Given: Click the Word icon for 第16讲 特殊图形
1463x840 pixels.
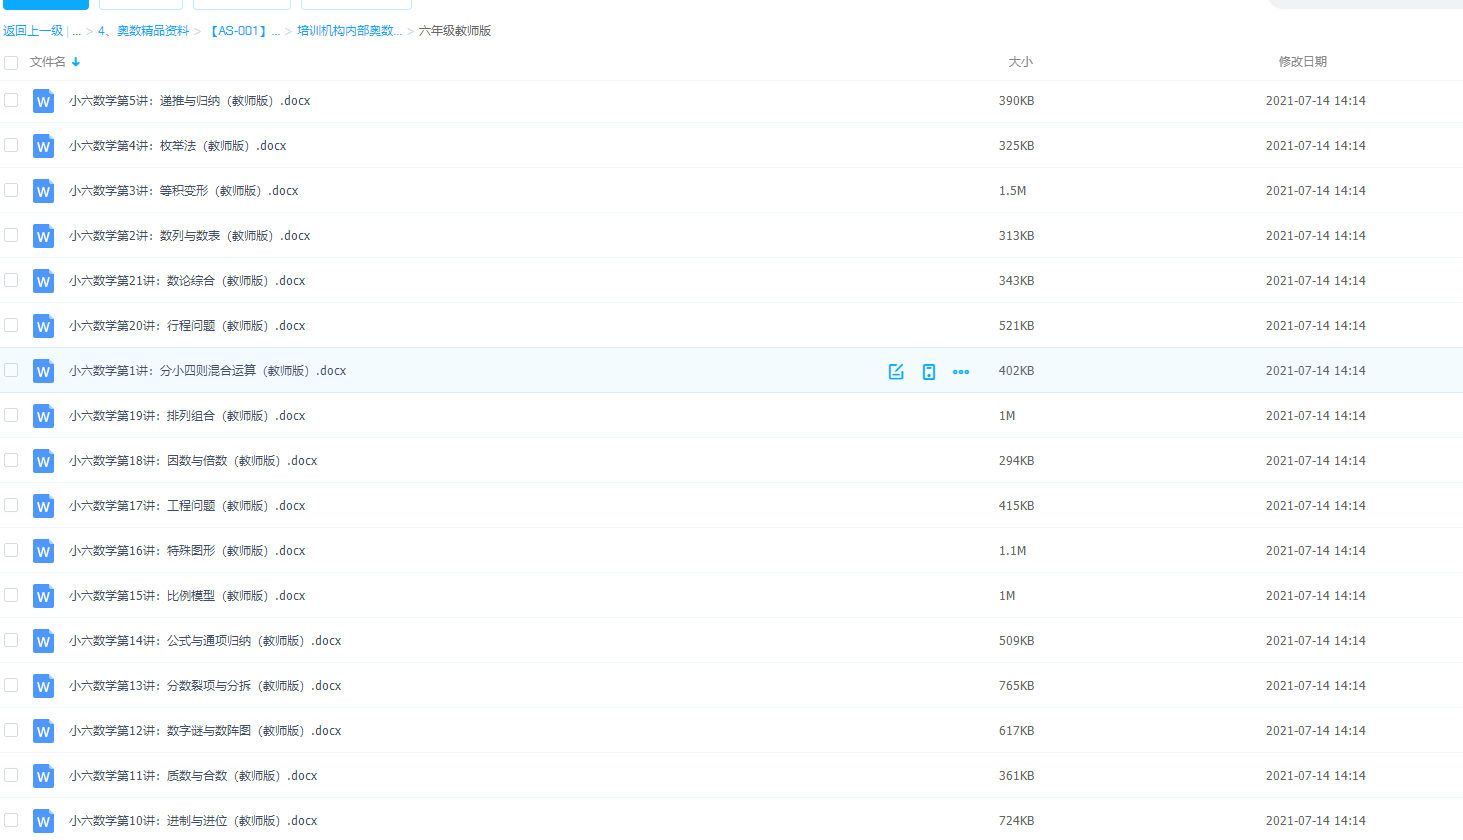Looking at the screenshot, I should click(x=43, y=551).
